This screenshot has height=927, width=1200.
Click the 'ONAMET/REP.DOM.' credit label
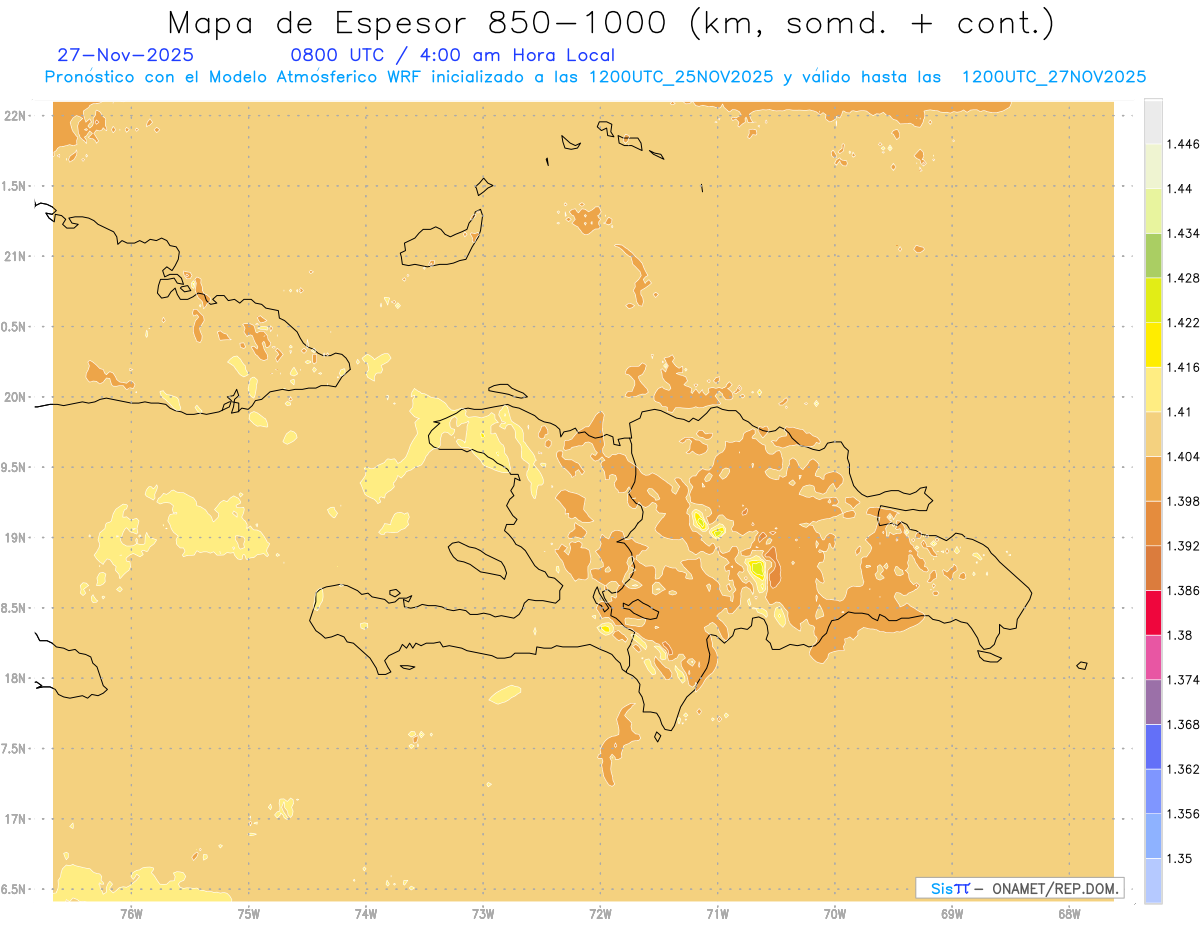tap(1056, 888)
